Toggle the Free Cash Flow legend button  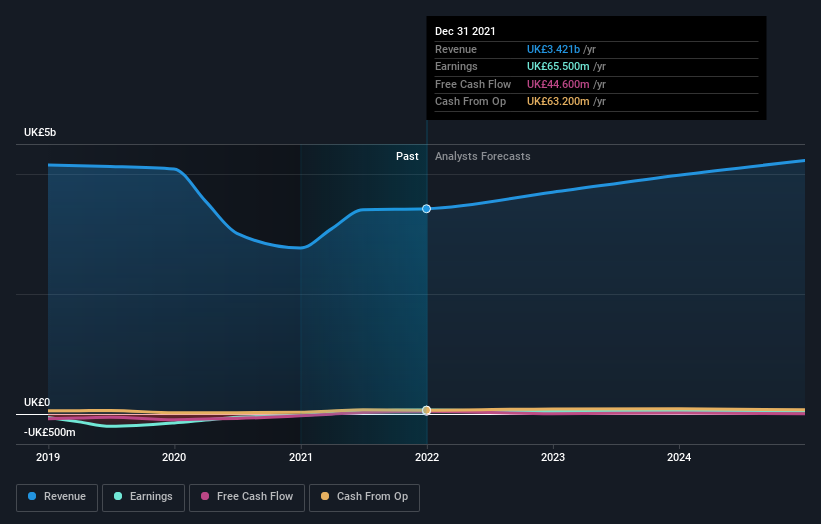247,497
